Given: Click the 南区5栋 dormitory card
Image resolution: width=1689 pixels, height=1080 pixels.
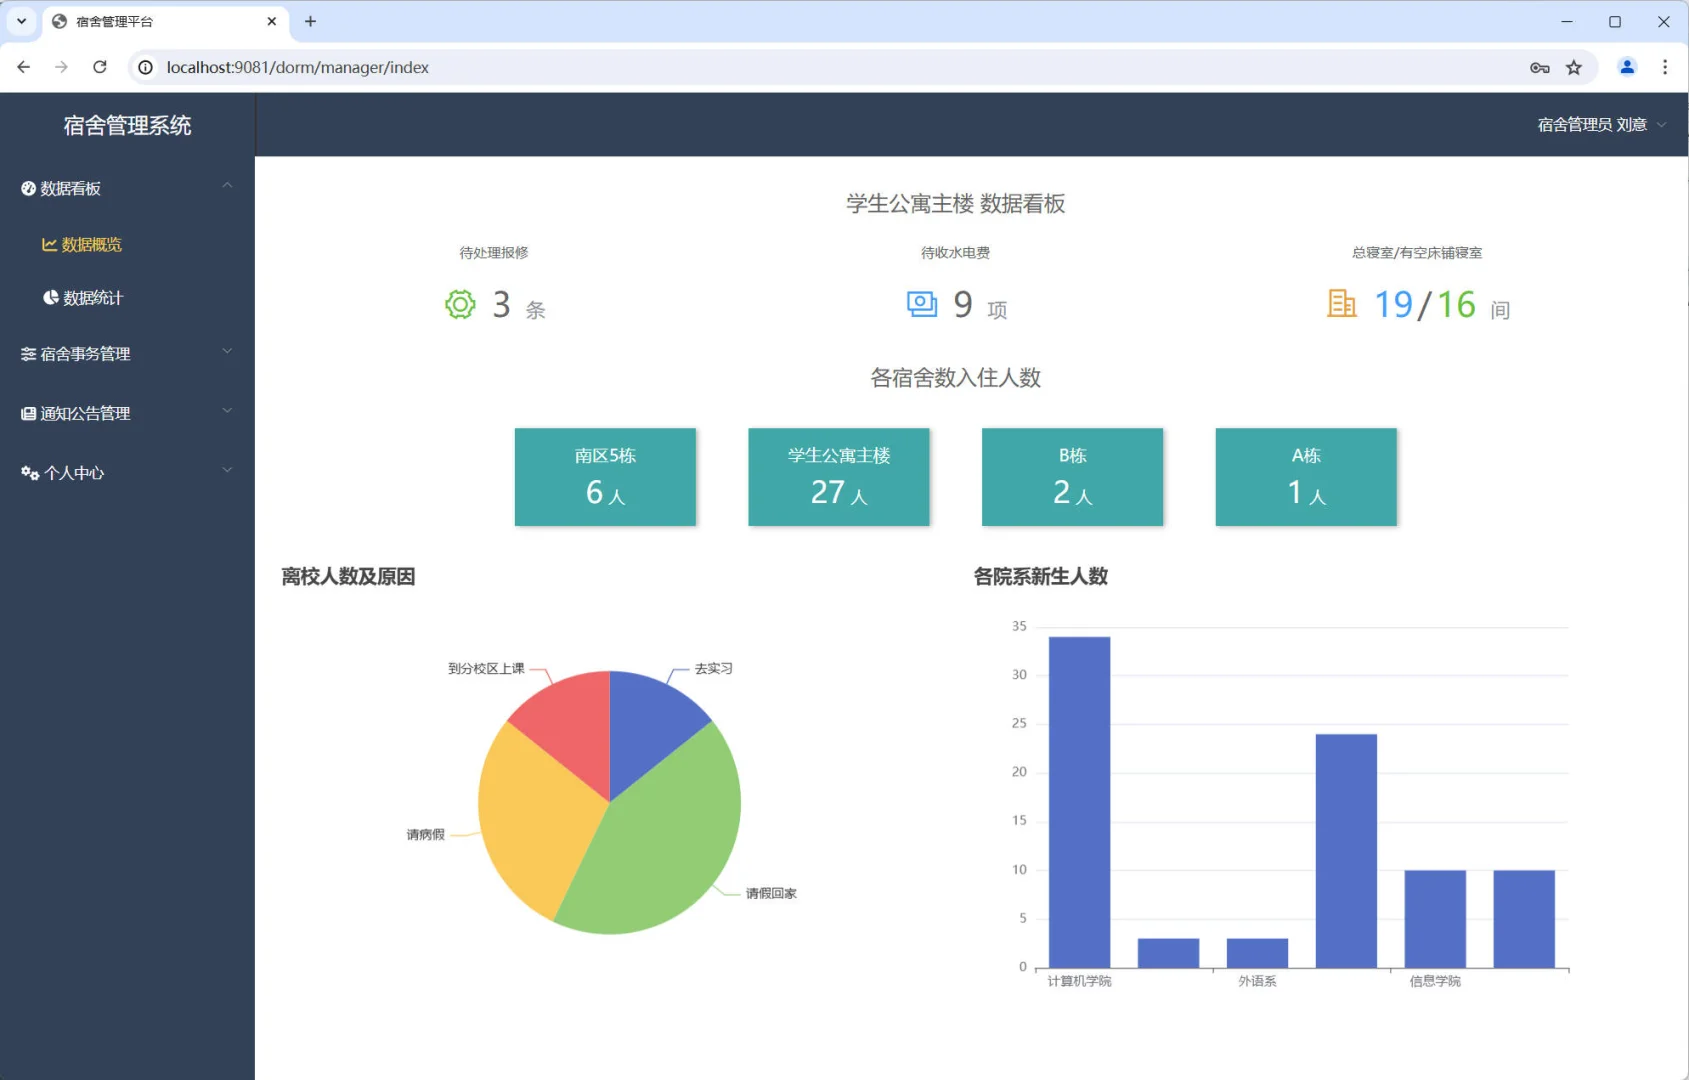Looking at the screenshot, I should coord(605,477).
